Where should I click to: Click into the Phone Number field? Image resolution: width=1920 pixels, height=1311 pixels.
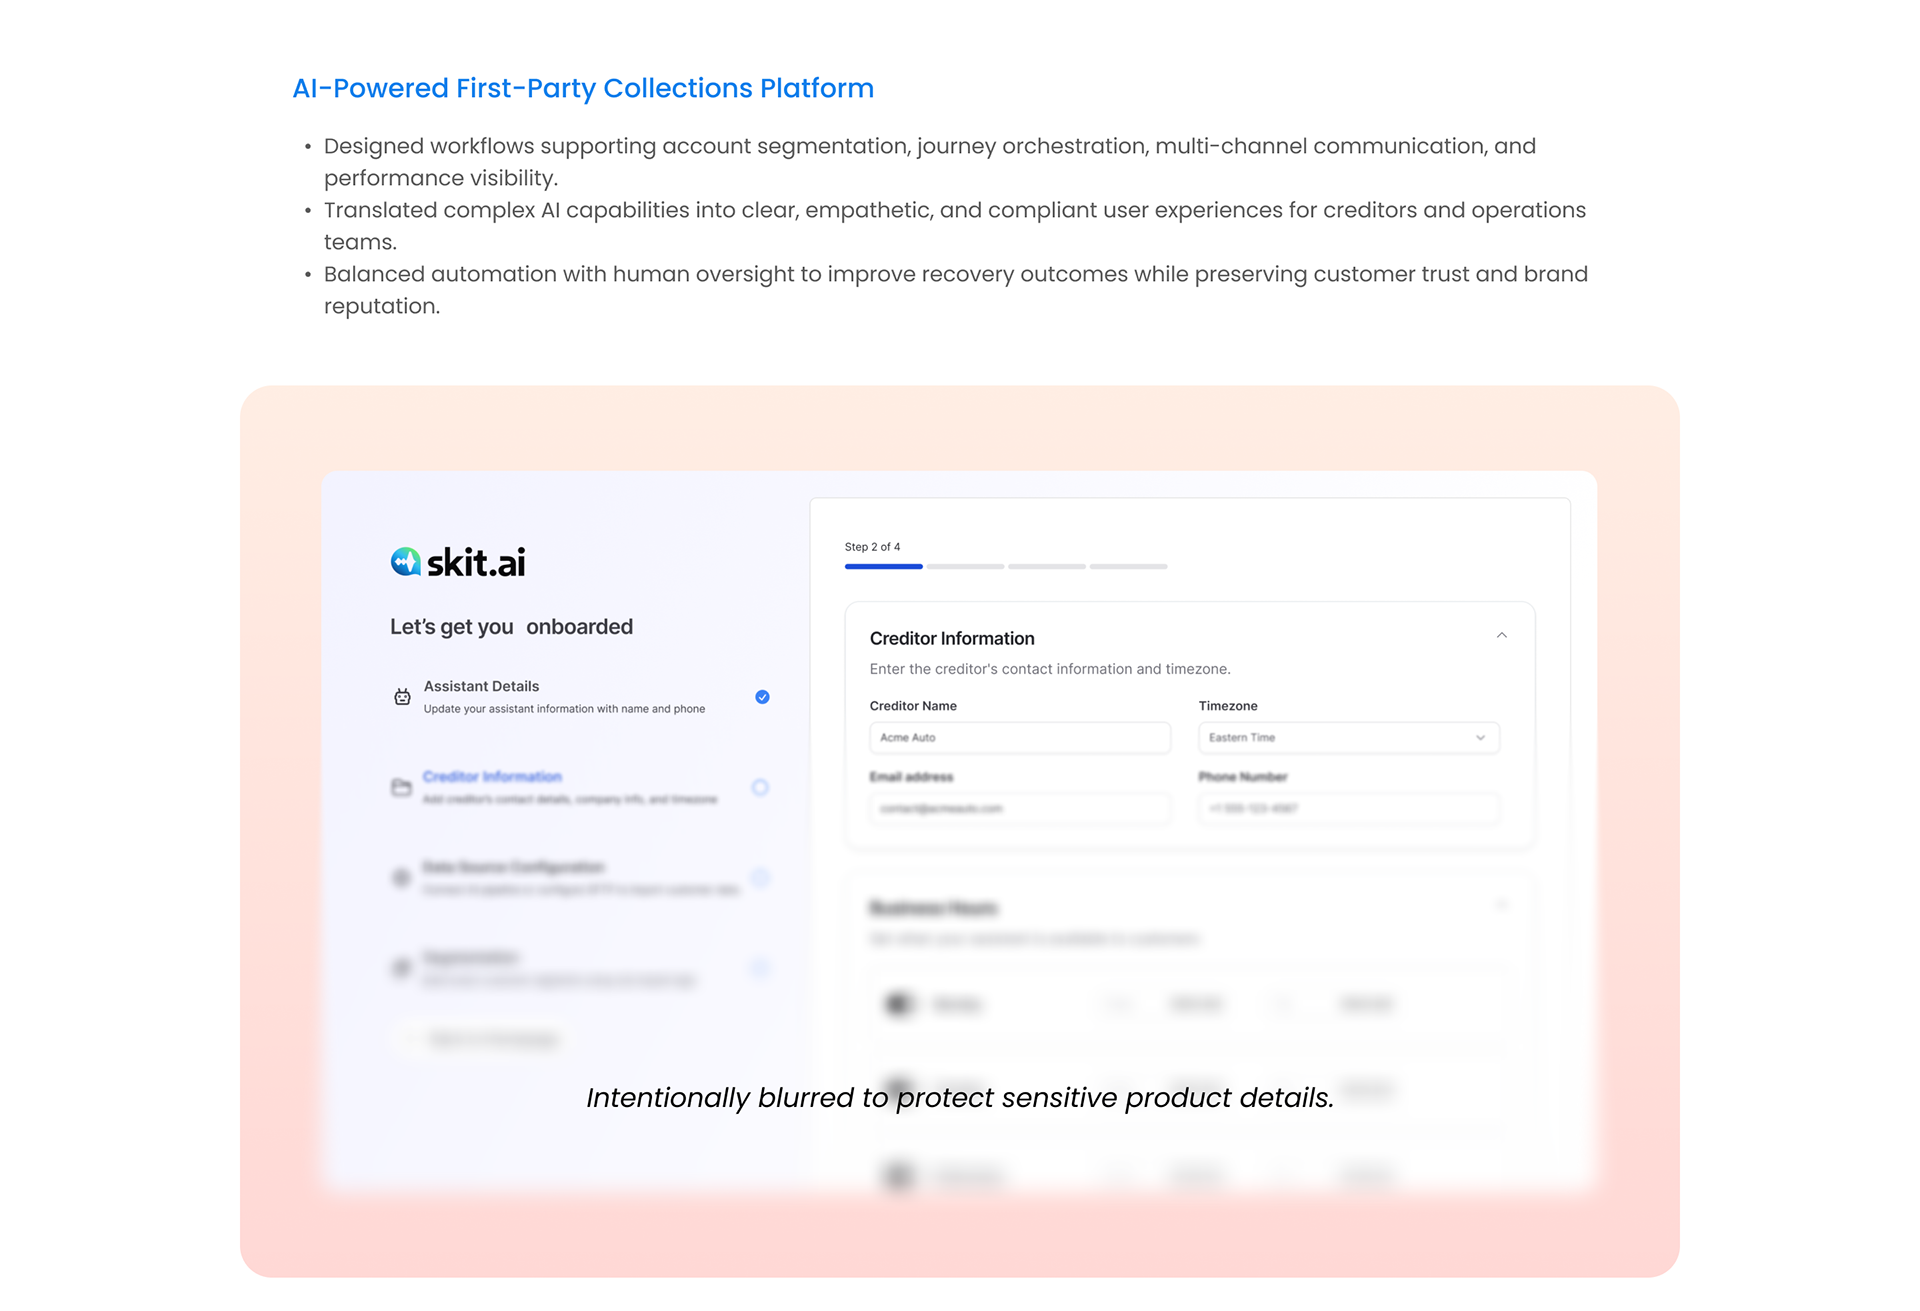pos(1348,809)
